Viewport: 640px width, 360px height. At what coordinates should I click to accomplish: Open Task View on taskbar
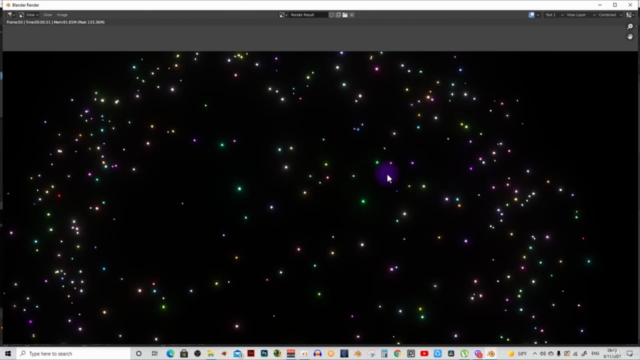point(155,353)
